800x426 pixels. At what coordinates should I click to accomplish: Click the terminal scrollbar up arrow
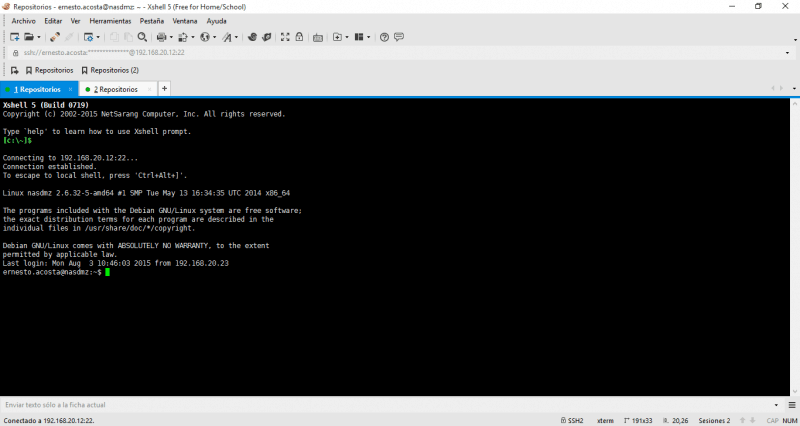(795, 103)
